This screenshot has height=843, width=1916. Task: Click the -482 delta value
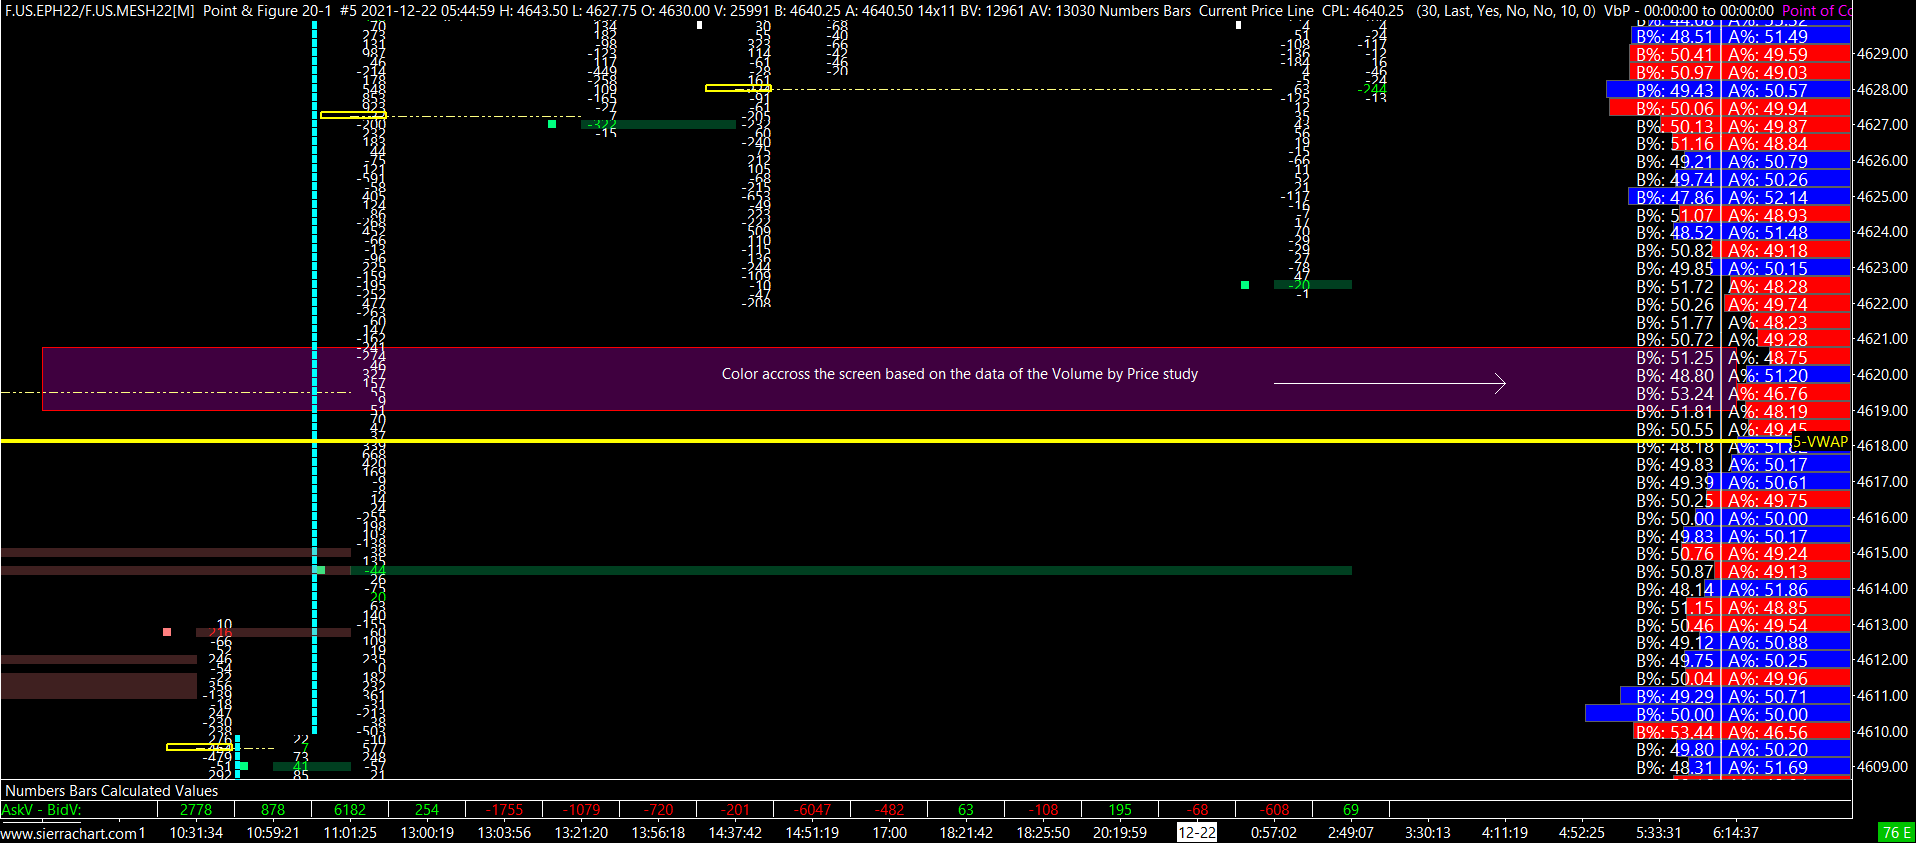coord(889,810)
